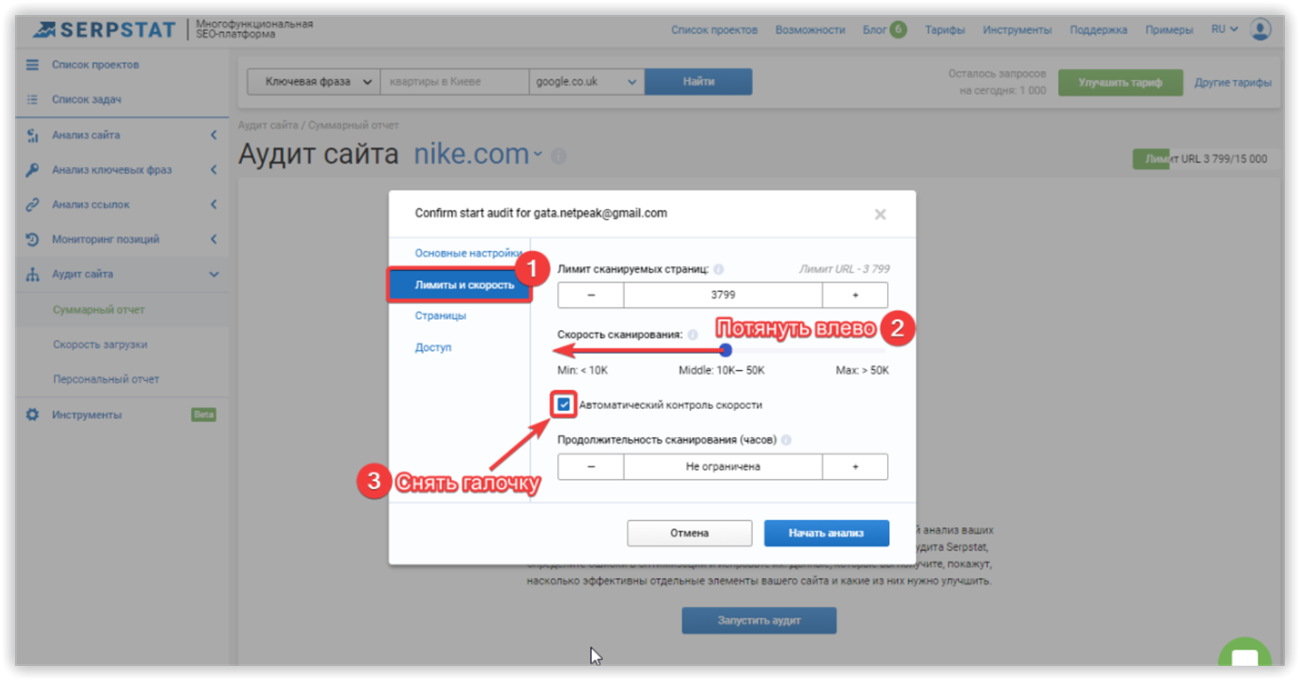Screen dimensions: 1300x681
Task: Click the Serpstat logo
Action: 105,29
